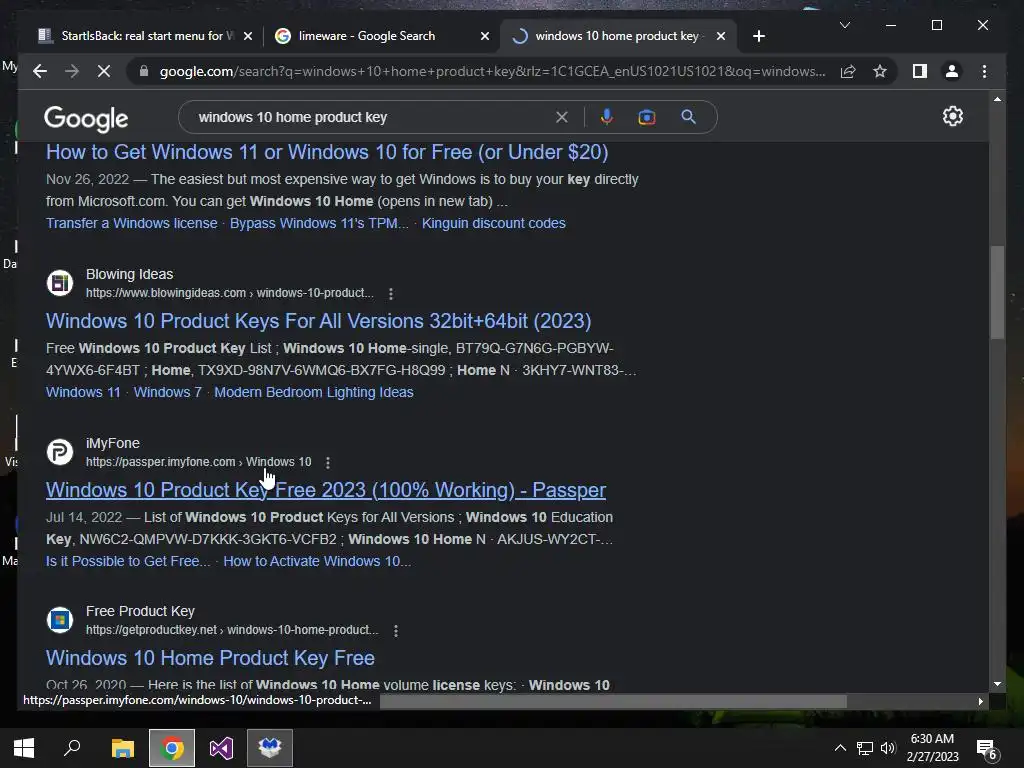The height and width of the screenshot is (768, 1024).
Task: Open File Explorer from taskbar
Action: (122, 748)
